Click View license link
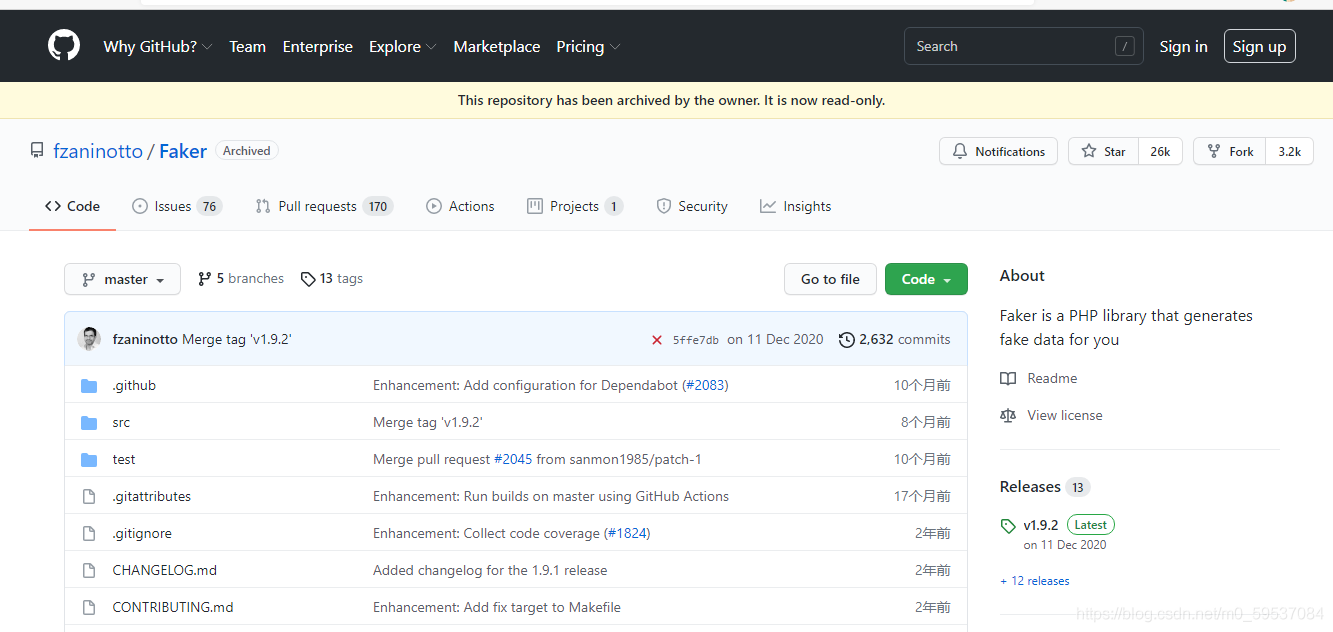Image resolution: width=1333 pixels, height=632 pixels. 1051,416
